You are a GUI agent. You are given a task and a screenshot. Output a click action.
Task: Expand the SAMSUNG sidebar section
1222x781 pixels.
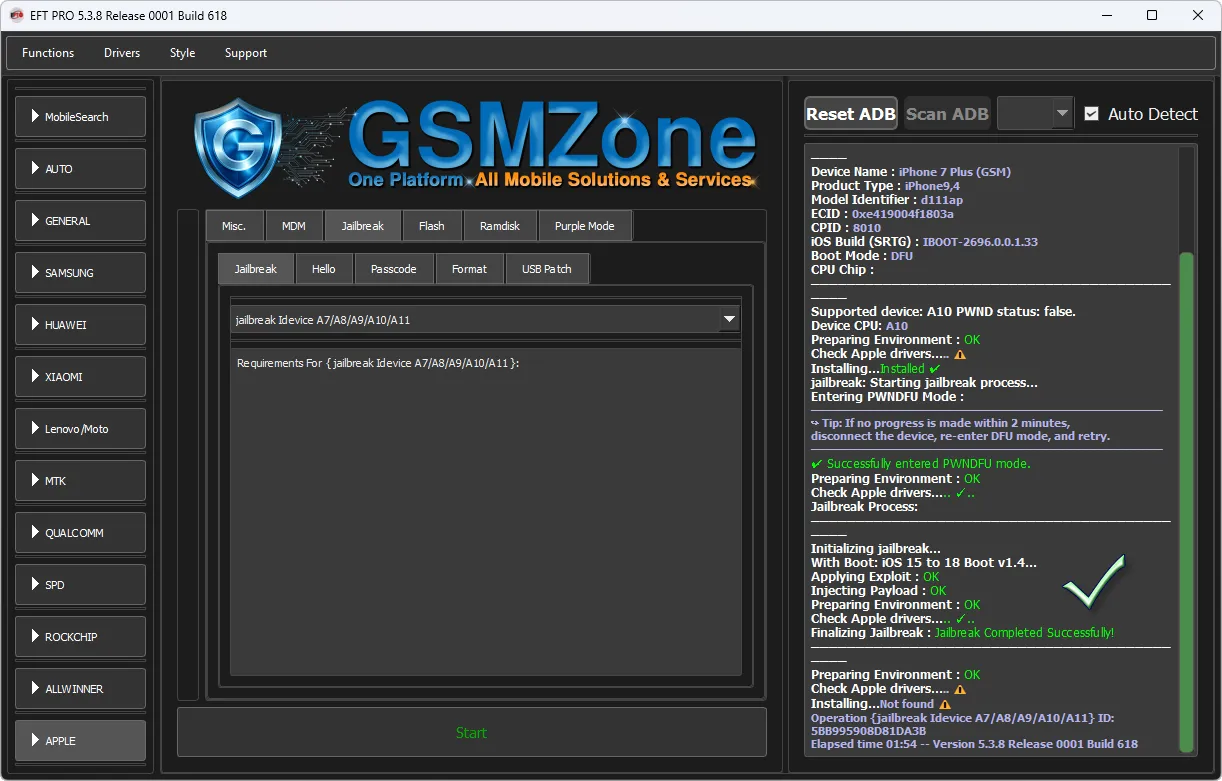[81, 273]
